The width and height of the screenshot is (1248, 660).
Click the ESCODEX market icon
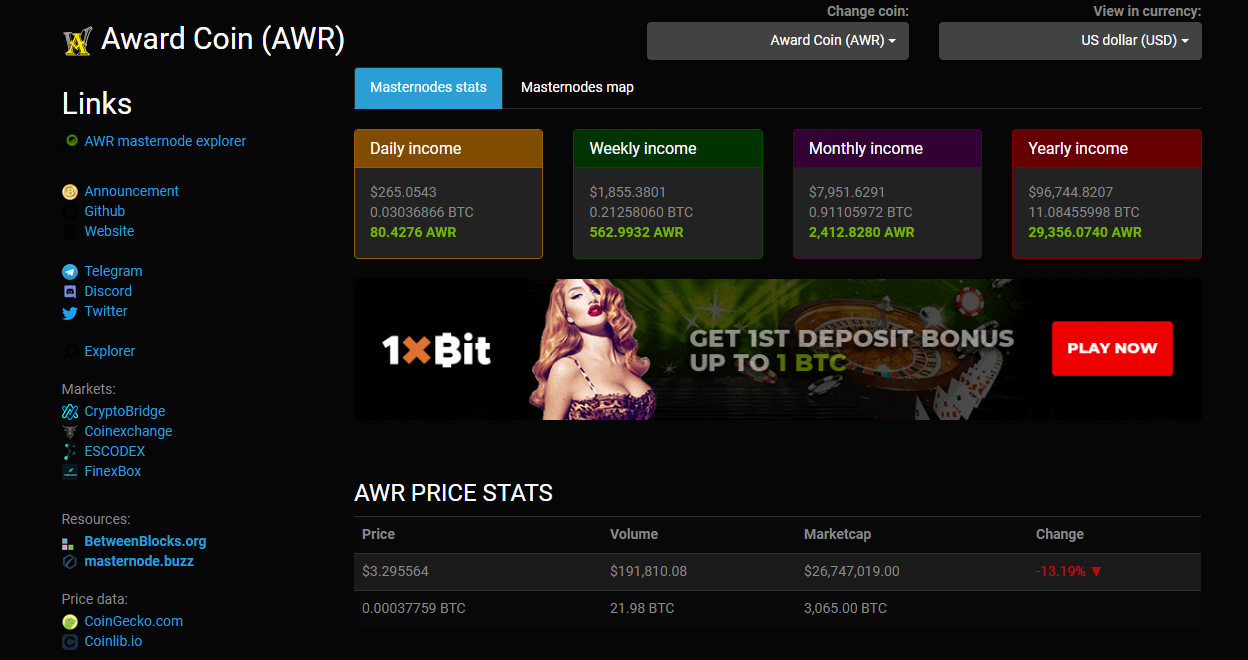tap(70, 452)
